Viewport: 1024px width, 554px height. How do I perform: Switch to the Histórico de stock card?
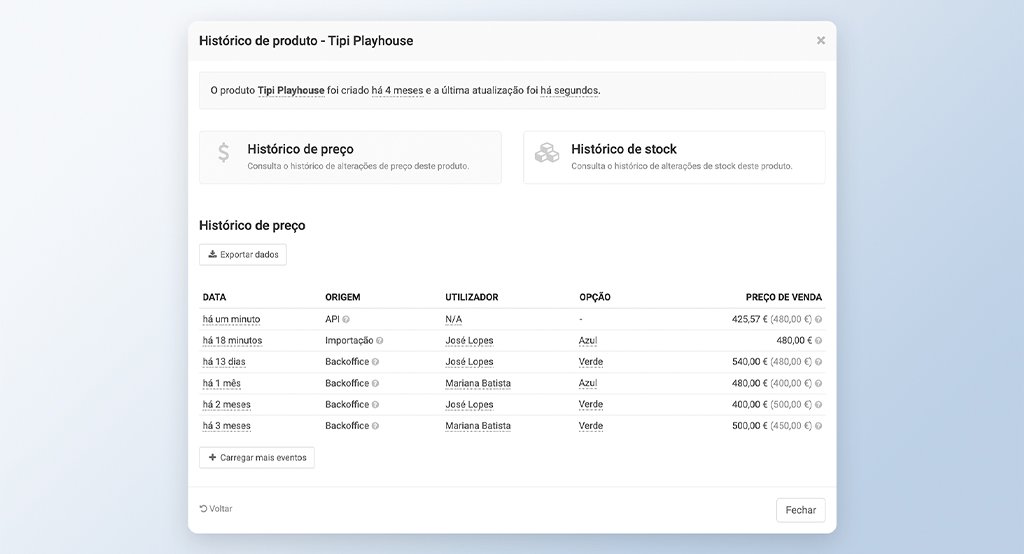tap(674, 157)
